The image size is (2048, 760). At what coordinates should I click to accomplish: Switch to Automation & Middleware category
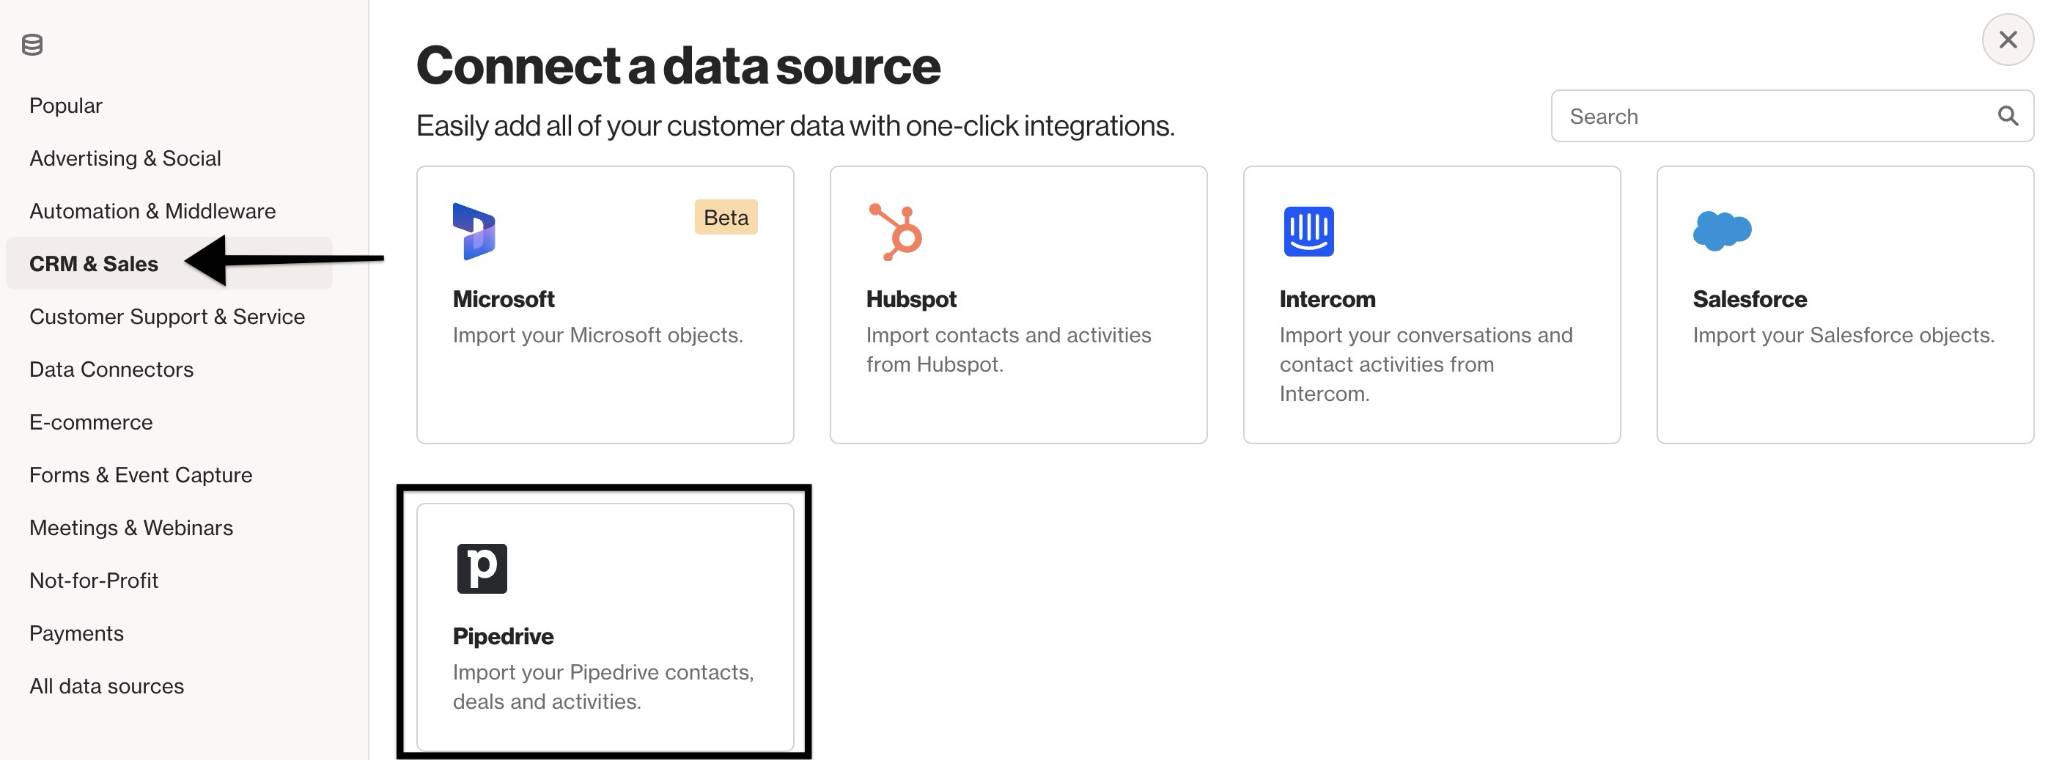(x=152, y=211)
